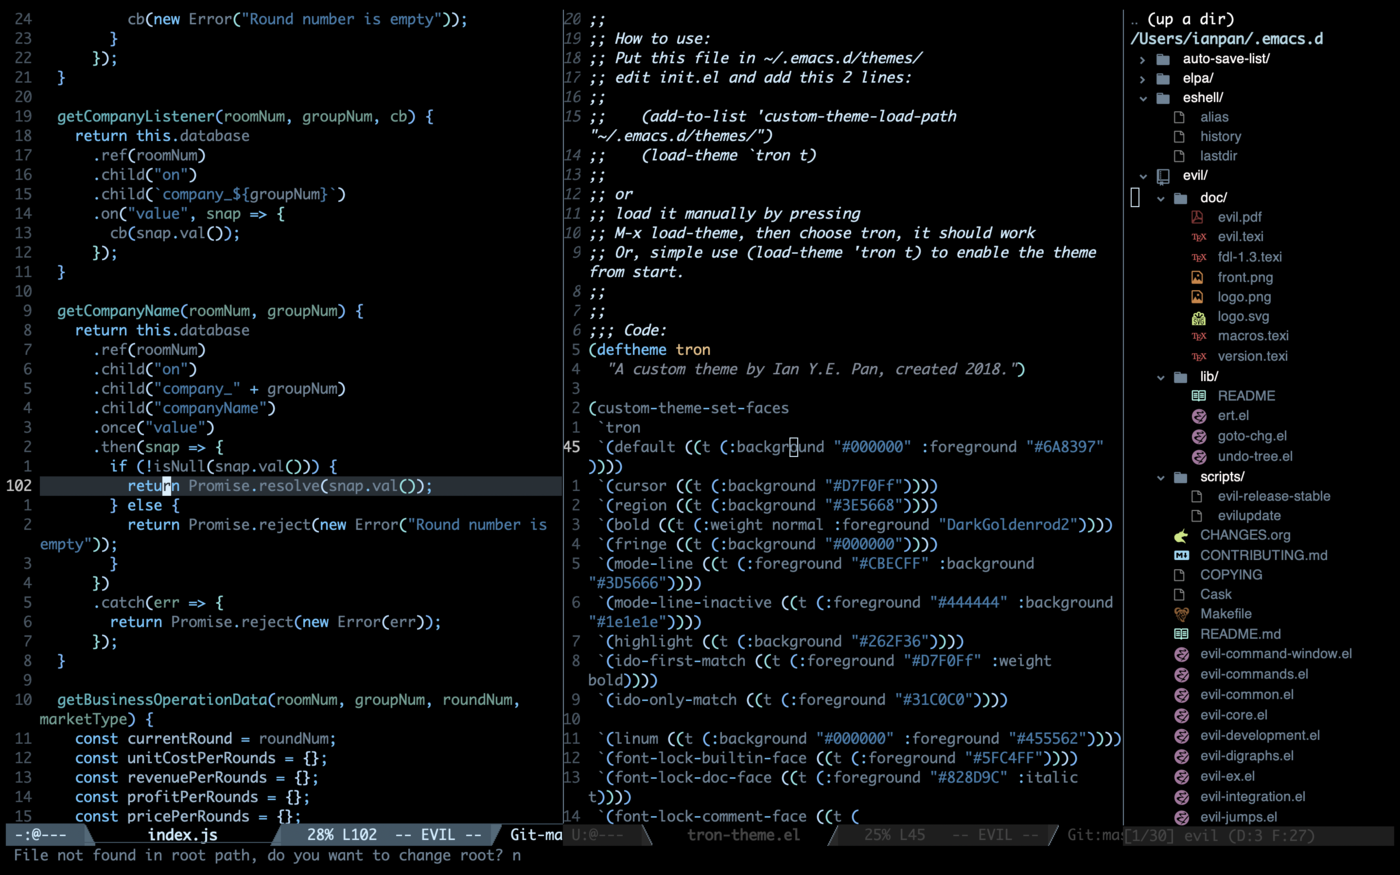
Task: Collapse the doc folder chevron
Action: 1160,198
